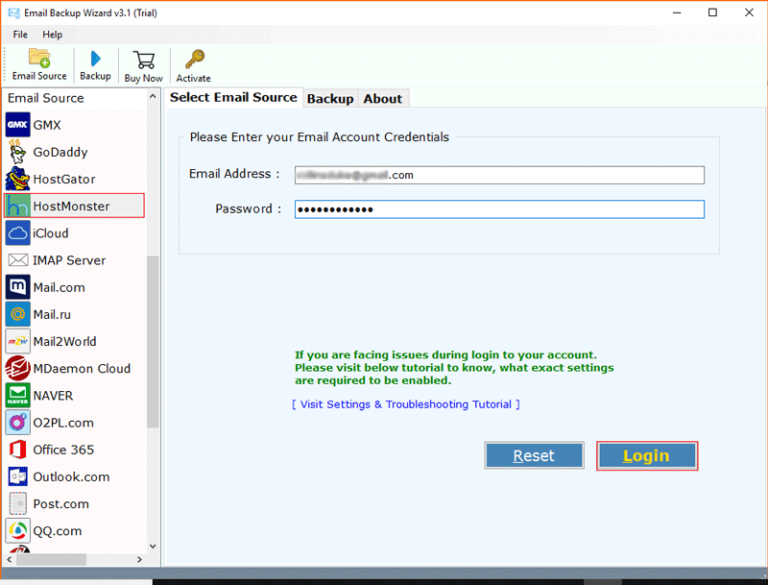Select the QQ.com source icon
This screenshot has width=768, height=585.
click(x=18, y=531)
